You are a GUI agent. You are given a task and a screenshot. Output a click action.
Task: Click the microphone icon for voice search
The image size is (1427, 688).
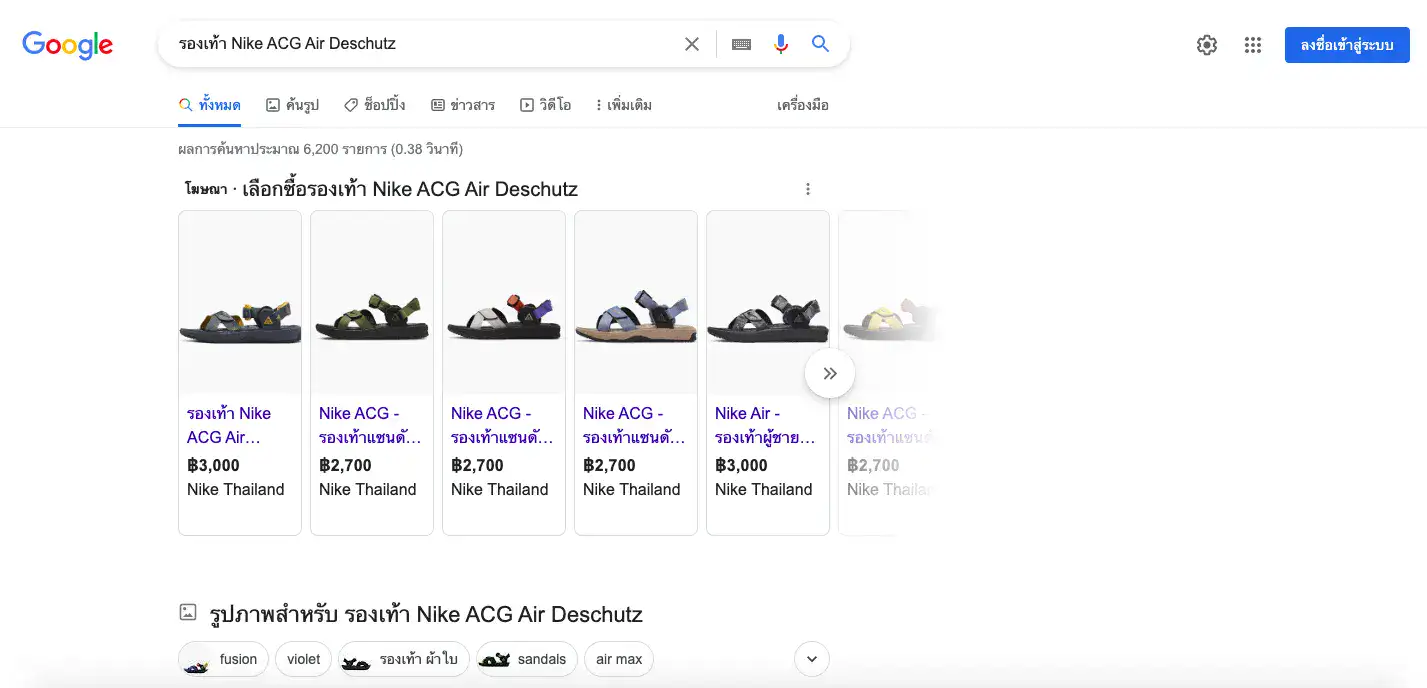(x=780, y=44)
